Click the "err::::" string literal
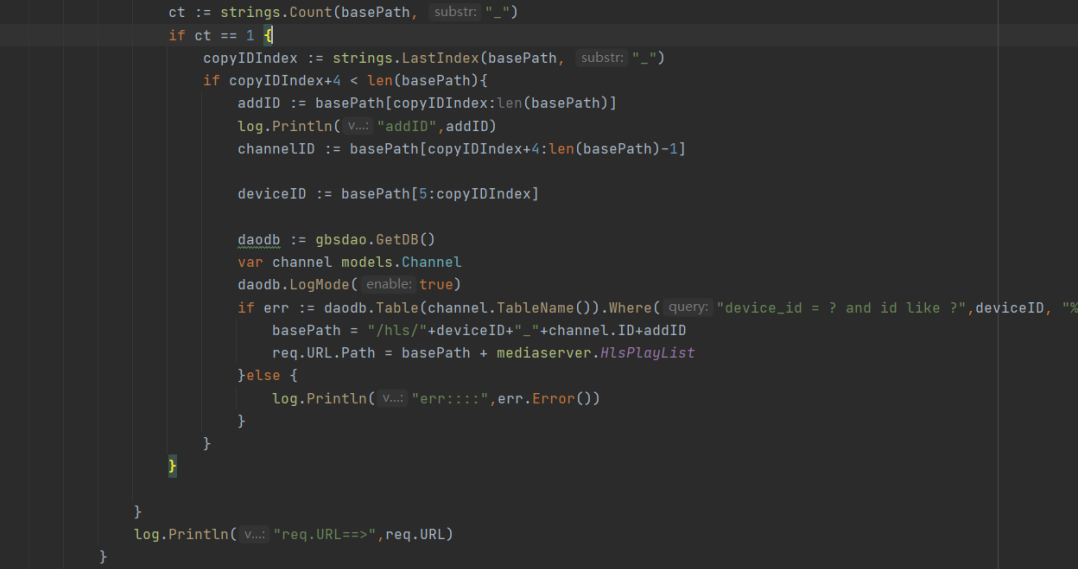This screenshot has height=569, width=1078. click(450, 398)
